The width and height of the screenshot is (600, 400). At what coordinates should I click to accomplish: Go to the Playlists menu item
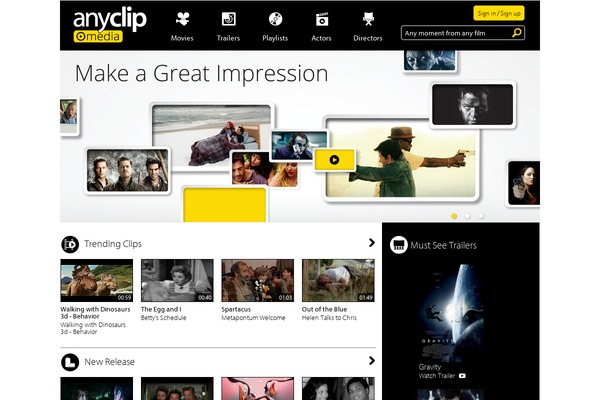click(275, 38)
